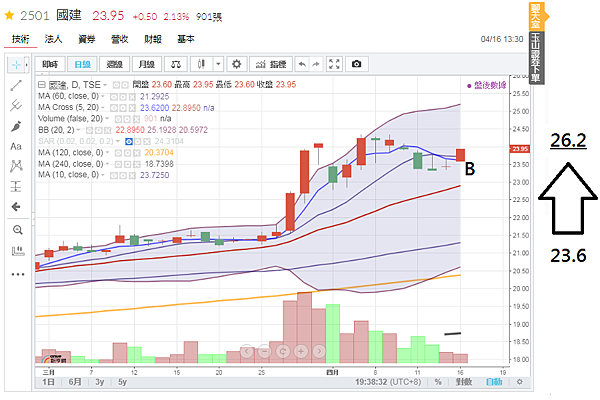This screenshot has height=400, width=600.
Task: Switch to 財報 tab
Action: tap(153, 39)
